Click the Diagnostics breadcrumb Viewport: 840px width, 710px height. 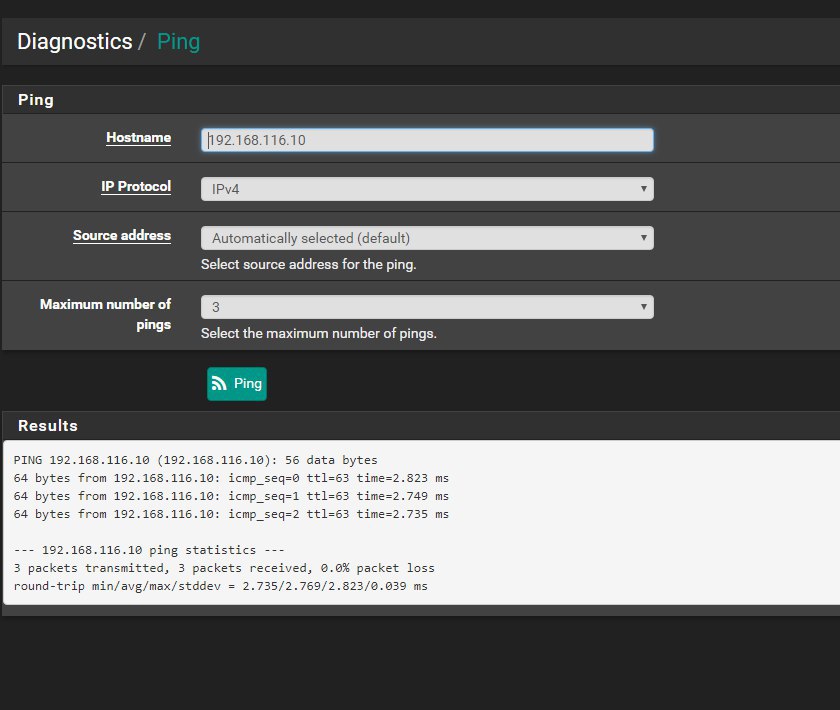click(x=74, y=42)
